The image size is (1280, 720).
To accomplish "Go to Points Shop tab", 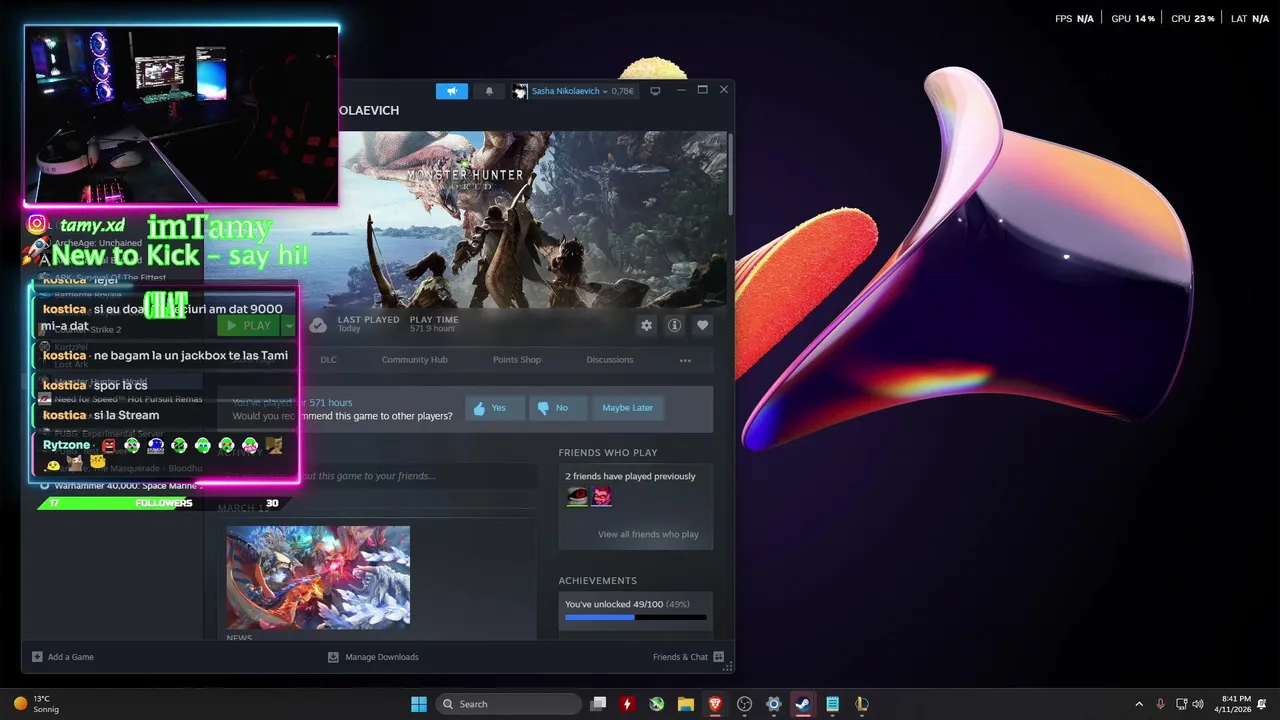I will 517,359.
